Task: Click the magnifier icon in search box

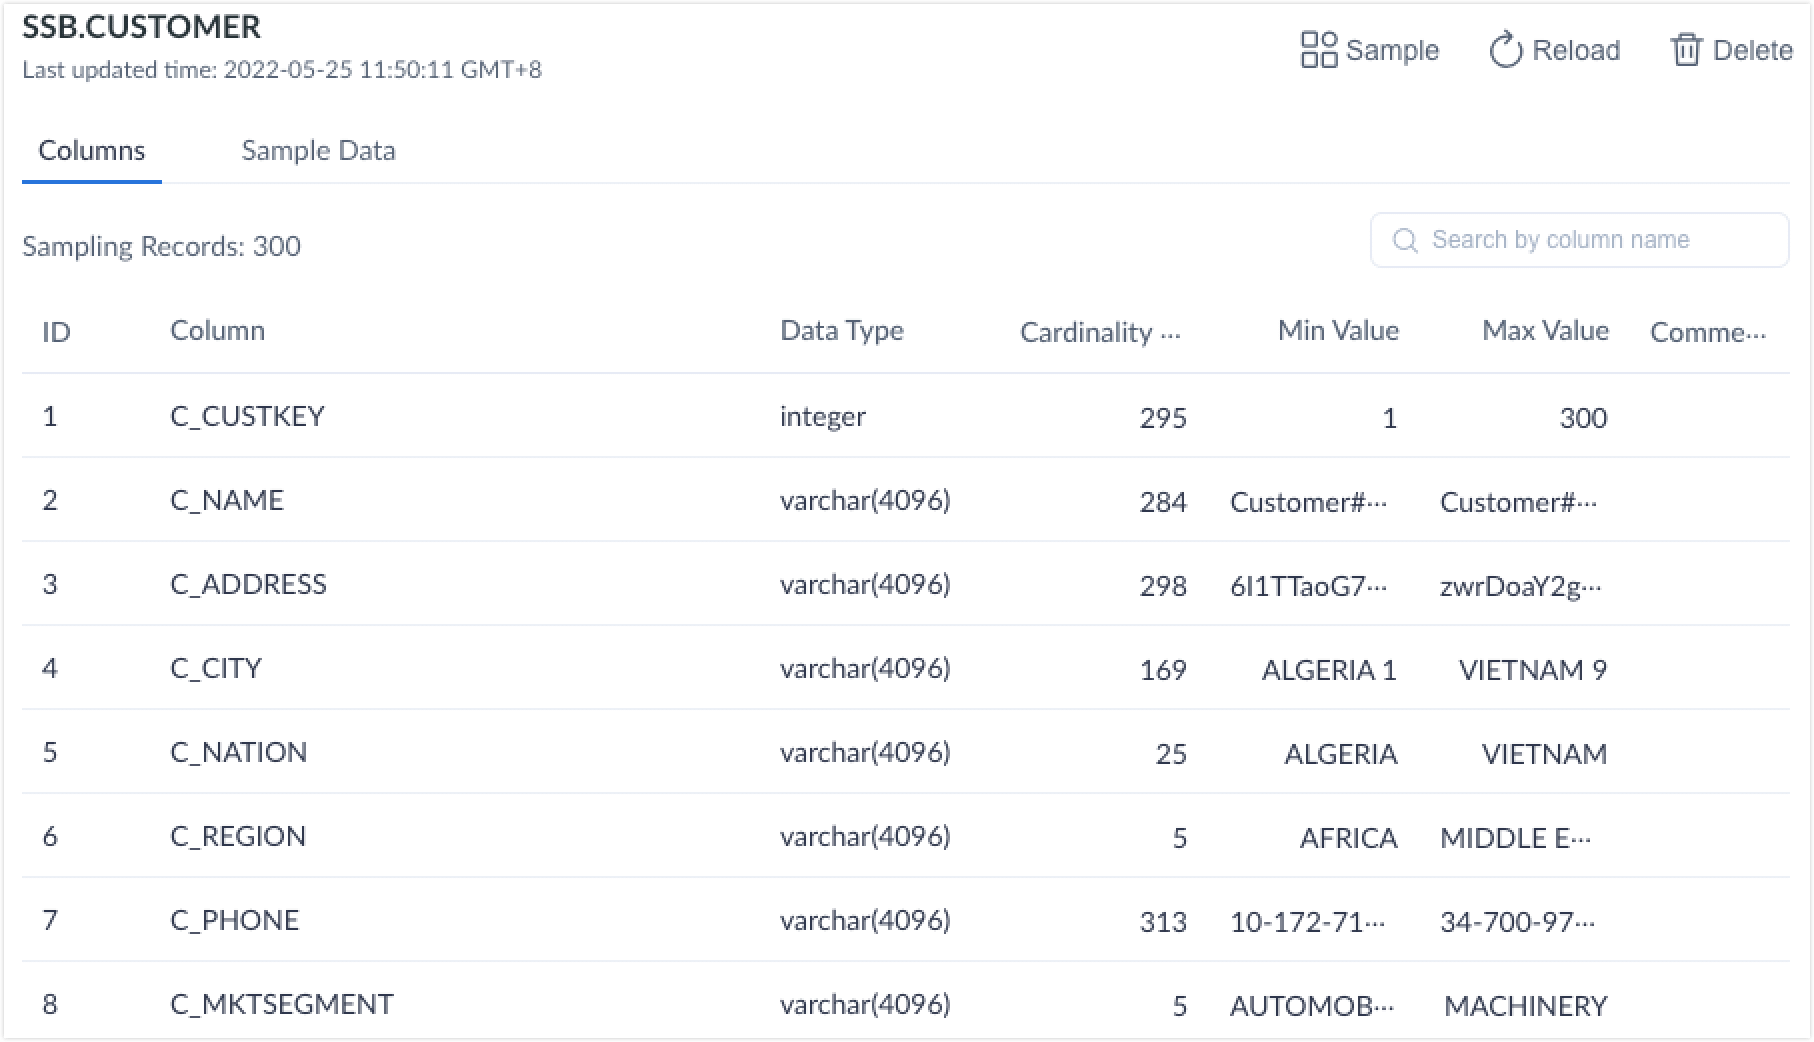Action: click(x=1405, y=241)
